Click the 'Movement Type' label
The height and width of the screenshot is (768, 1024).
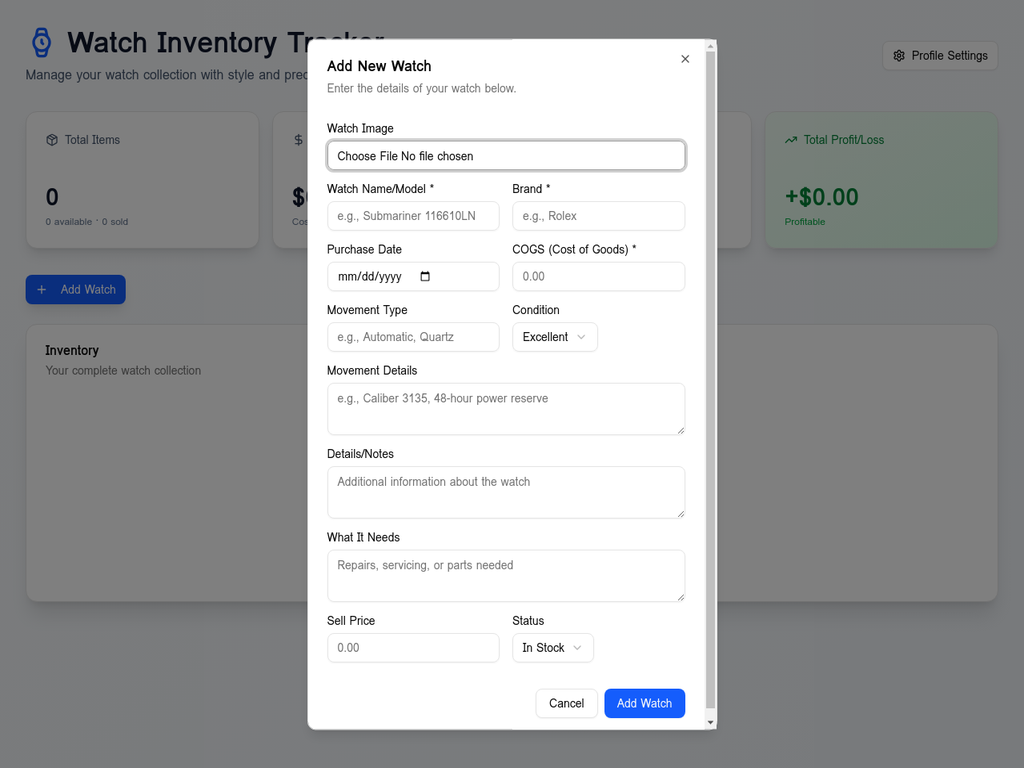tap(367, 310)
